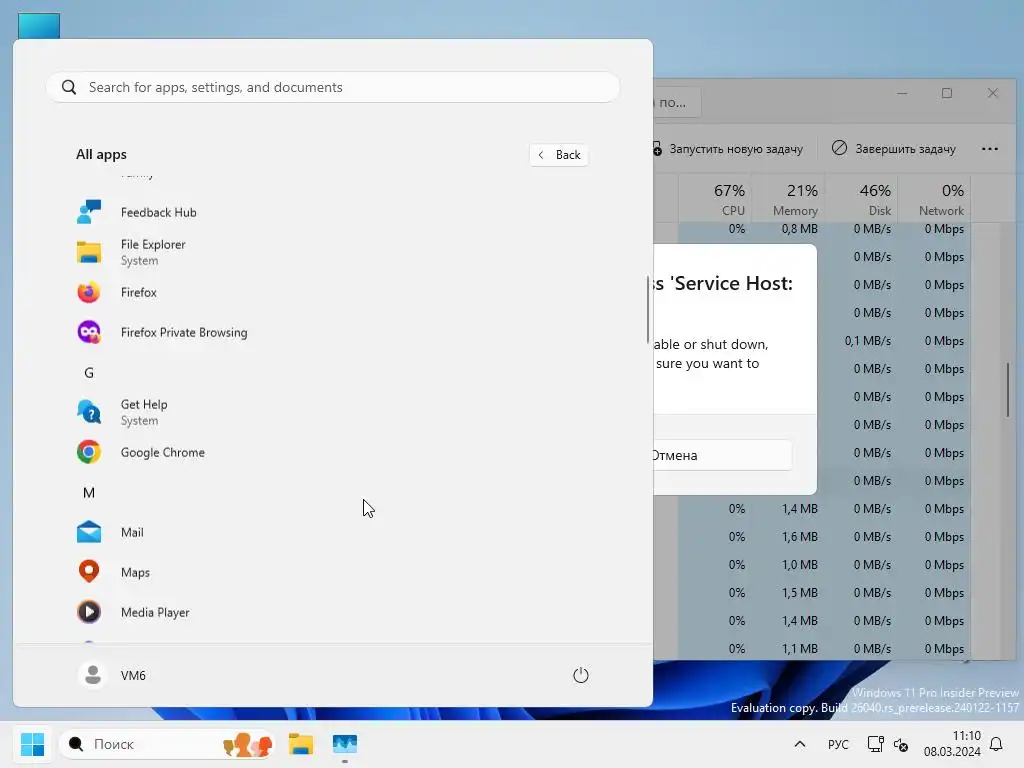1024x768 pixels.
Task: Open Feedback Hub from All apps
Action: pos(159,212)
